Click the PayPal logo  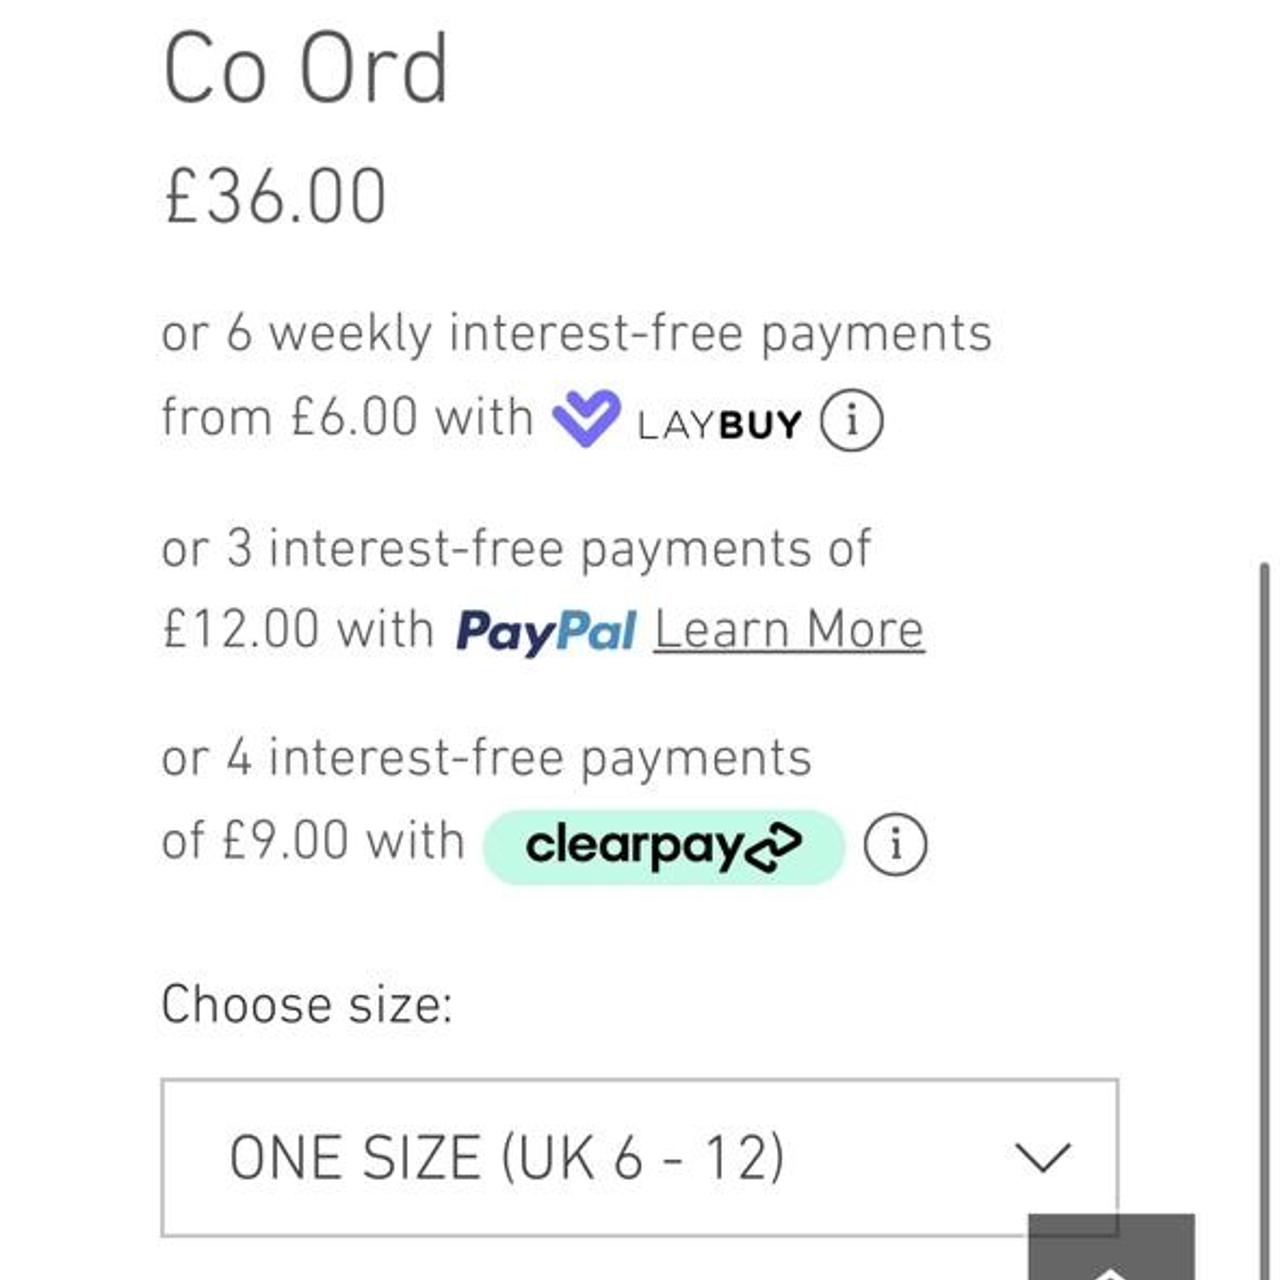pyautogui.click(x=545, y=631)
